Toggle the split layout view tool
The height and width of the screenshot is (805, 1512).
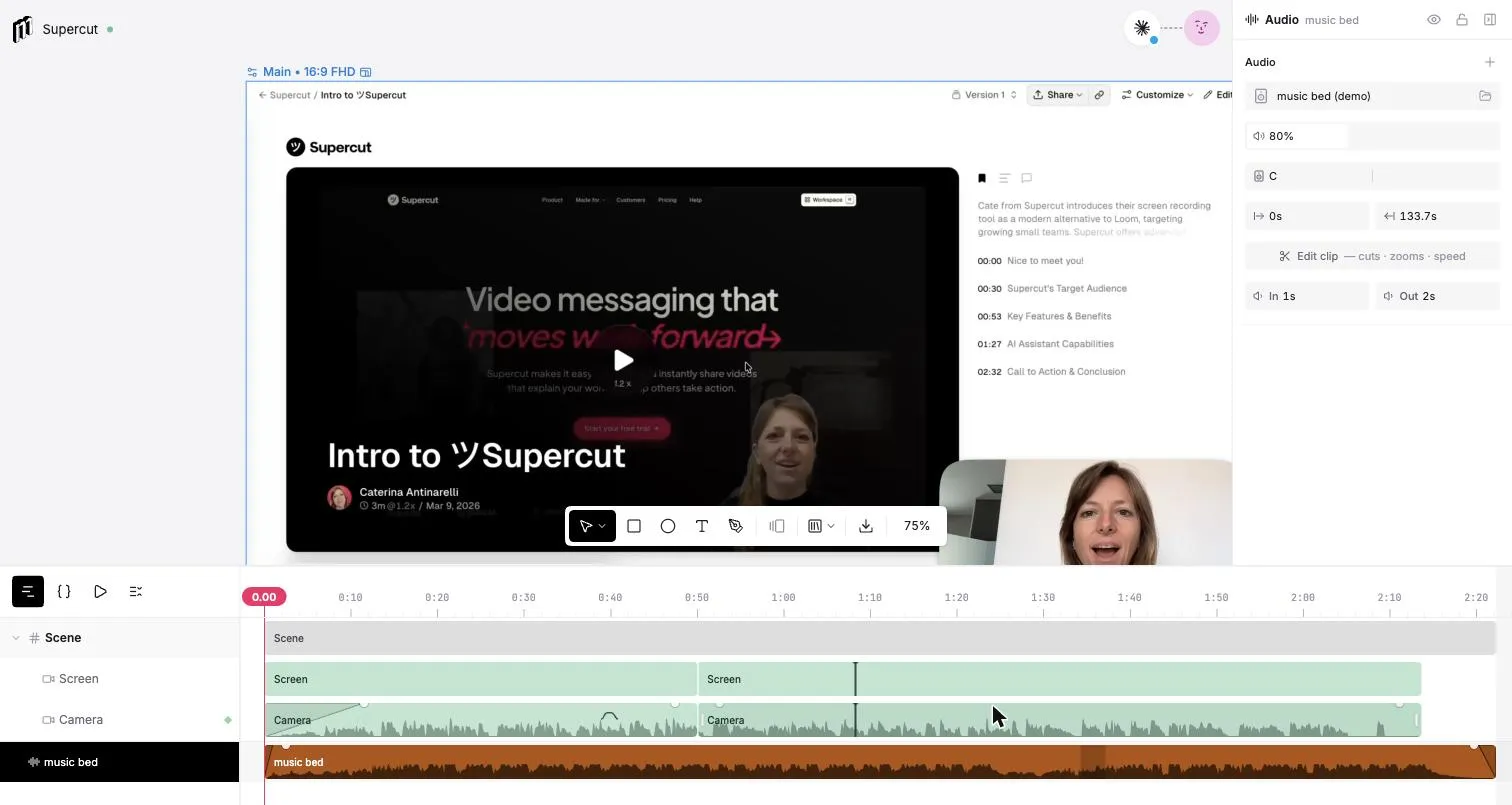pyautogui.click(x=777, y=526)
